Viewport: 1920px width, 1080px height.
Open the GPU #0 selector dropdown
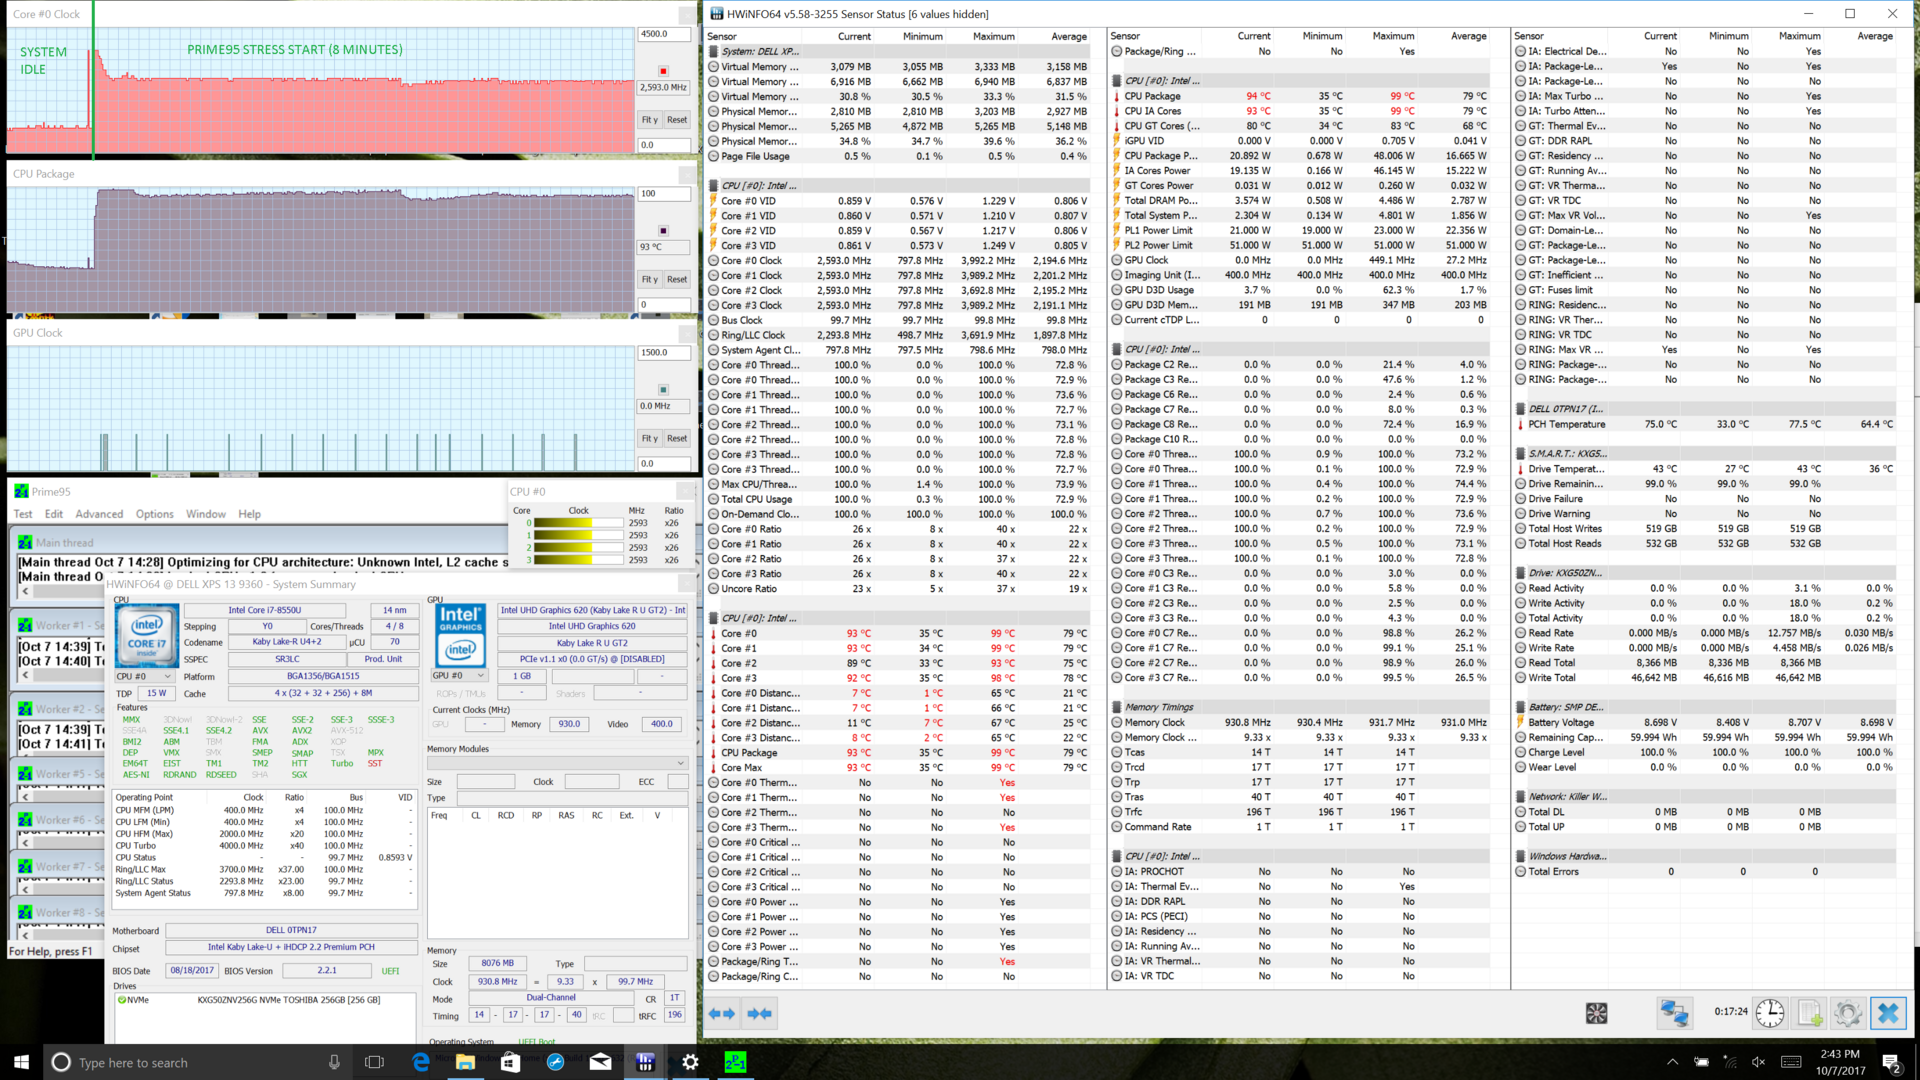459,676
